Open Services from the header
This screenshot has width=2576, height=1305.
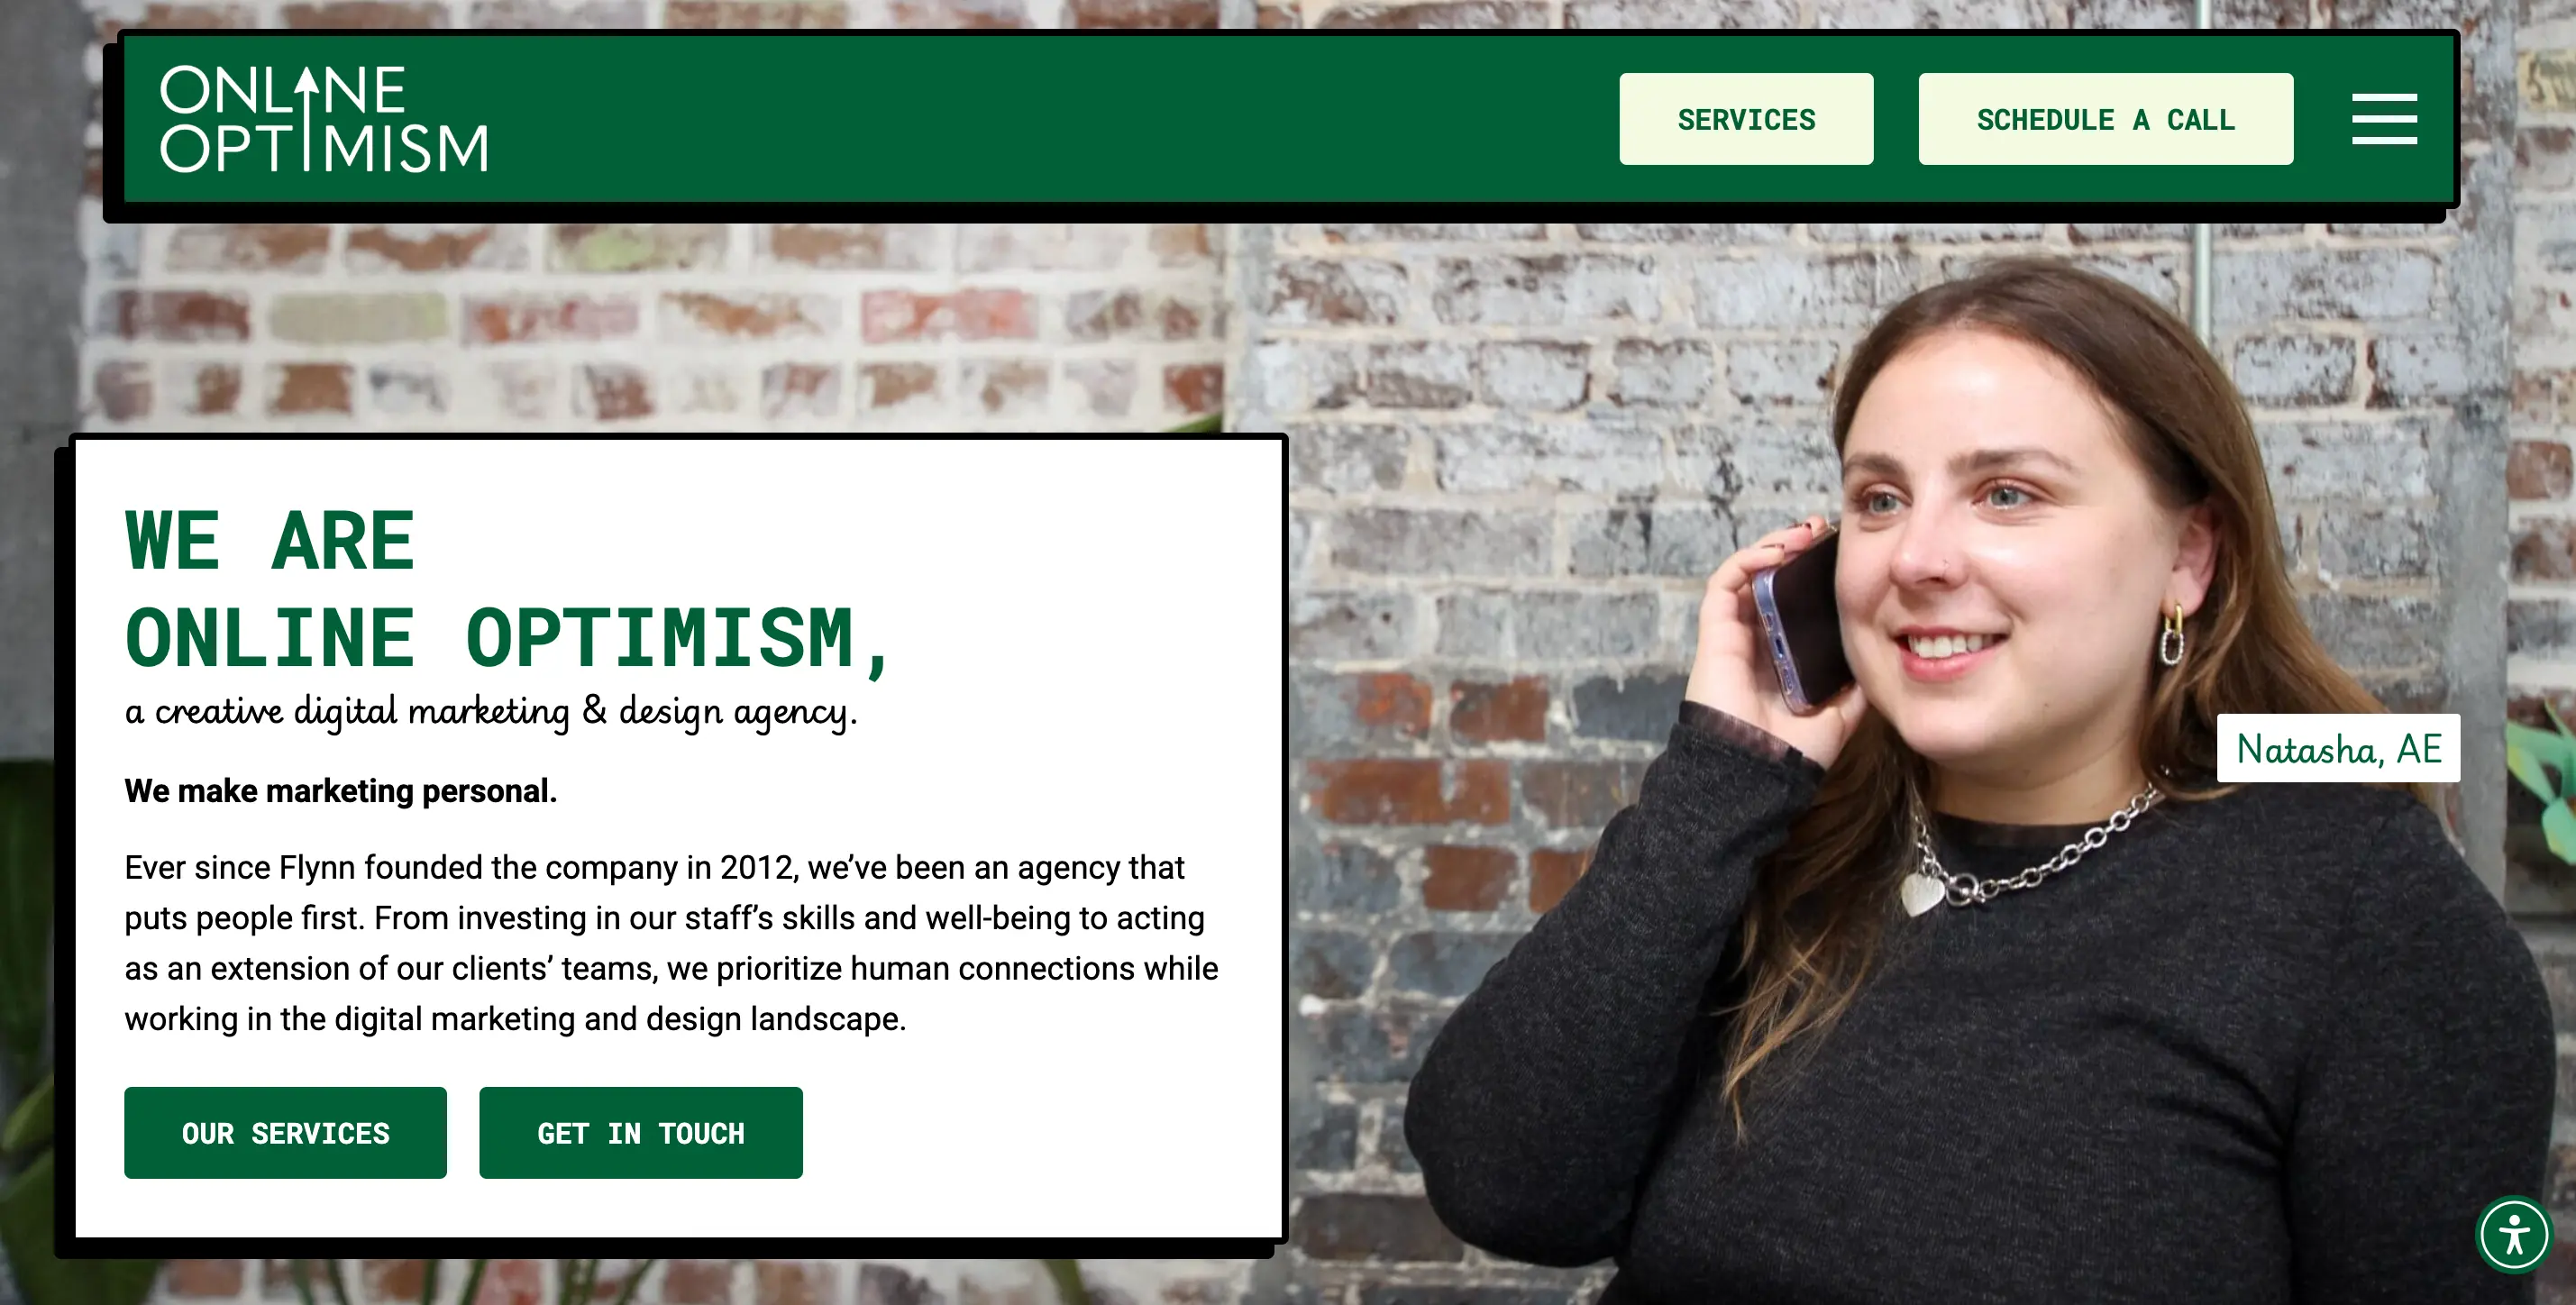coord(1746,119)
